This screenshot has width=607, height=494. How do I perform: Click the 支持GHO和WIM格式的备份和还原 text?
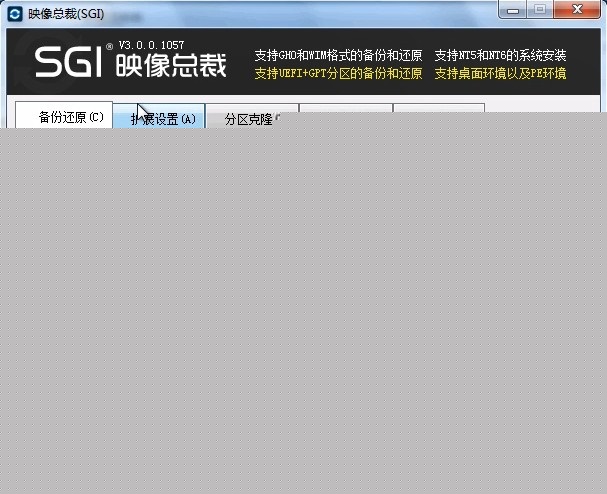pos(338,55)
